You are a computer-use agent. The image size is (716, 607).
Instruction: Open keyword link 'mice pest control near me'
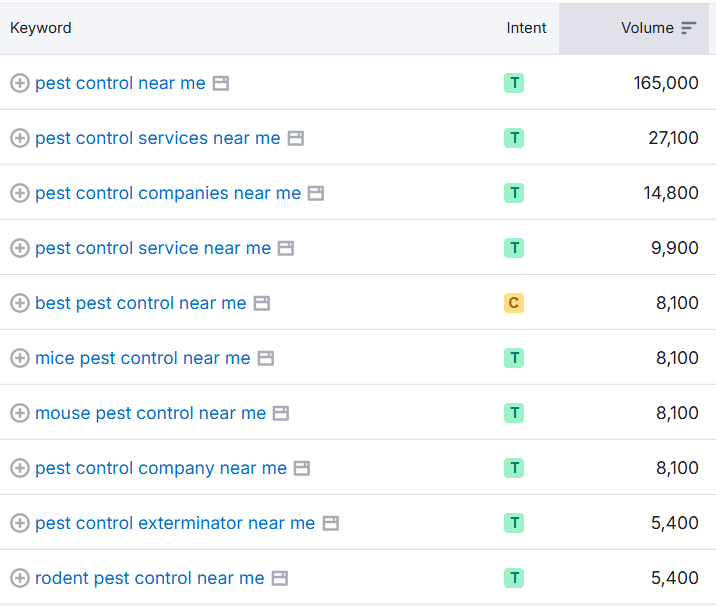click(143, 359)
